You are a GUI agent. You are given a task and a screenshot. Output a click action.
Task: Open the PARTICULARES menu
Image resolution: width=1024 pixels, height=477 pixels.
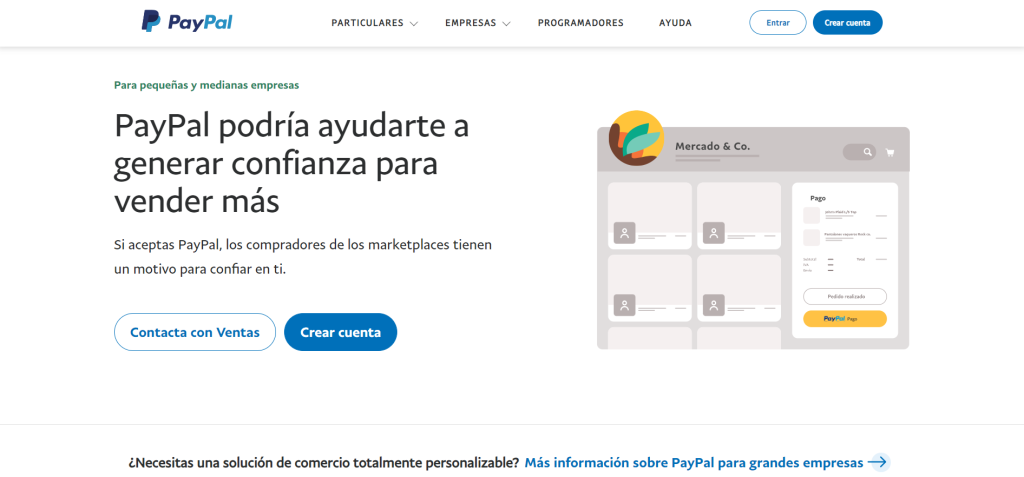pyautogui.click(x=367, y=23)
